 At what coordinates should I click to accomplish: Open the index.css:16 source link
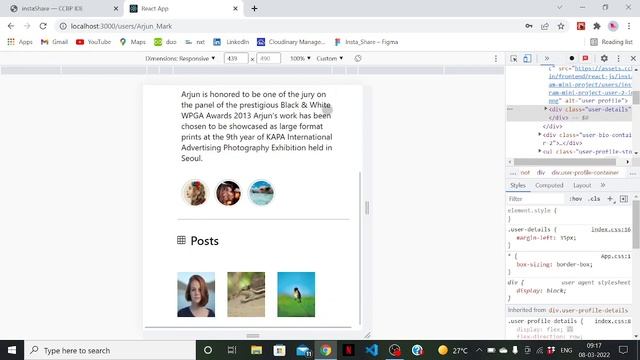click(611, 229)
